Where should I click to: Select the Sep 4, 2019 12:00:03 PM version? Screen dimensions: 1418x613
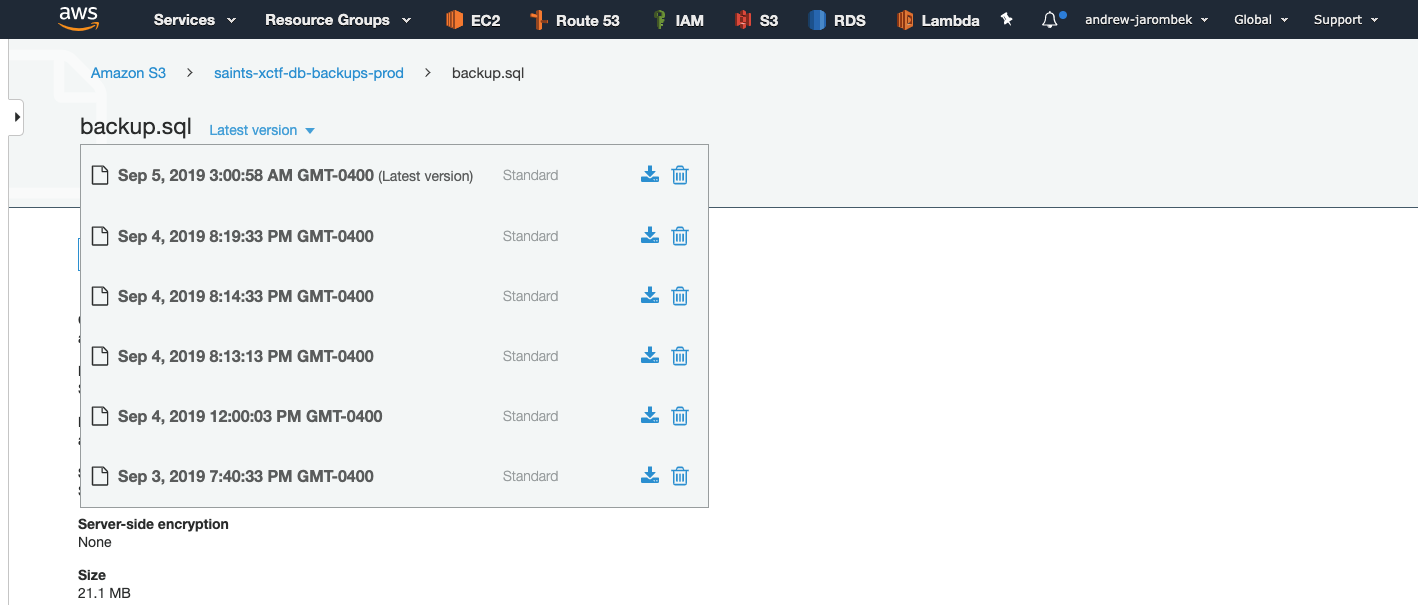(250, 416)
